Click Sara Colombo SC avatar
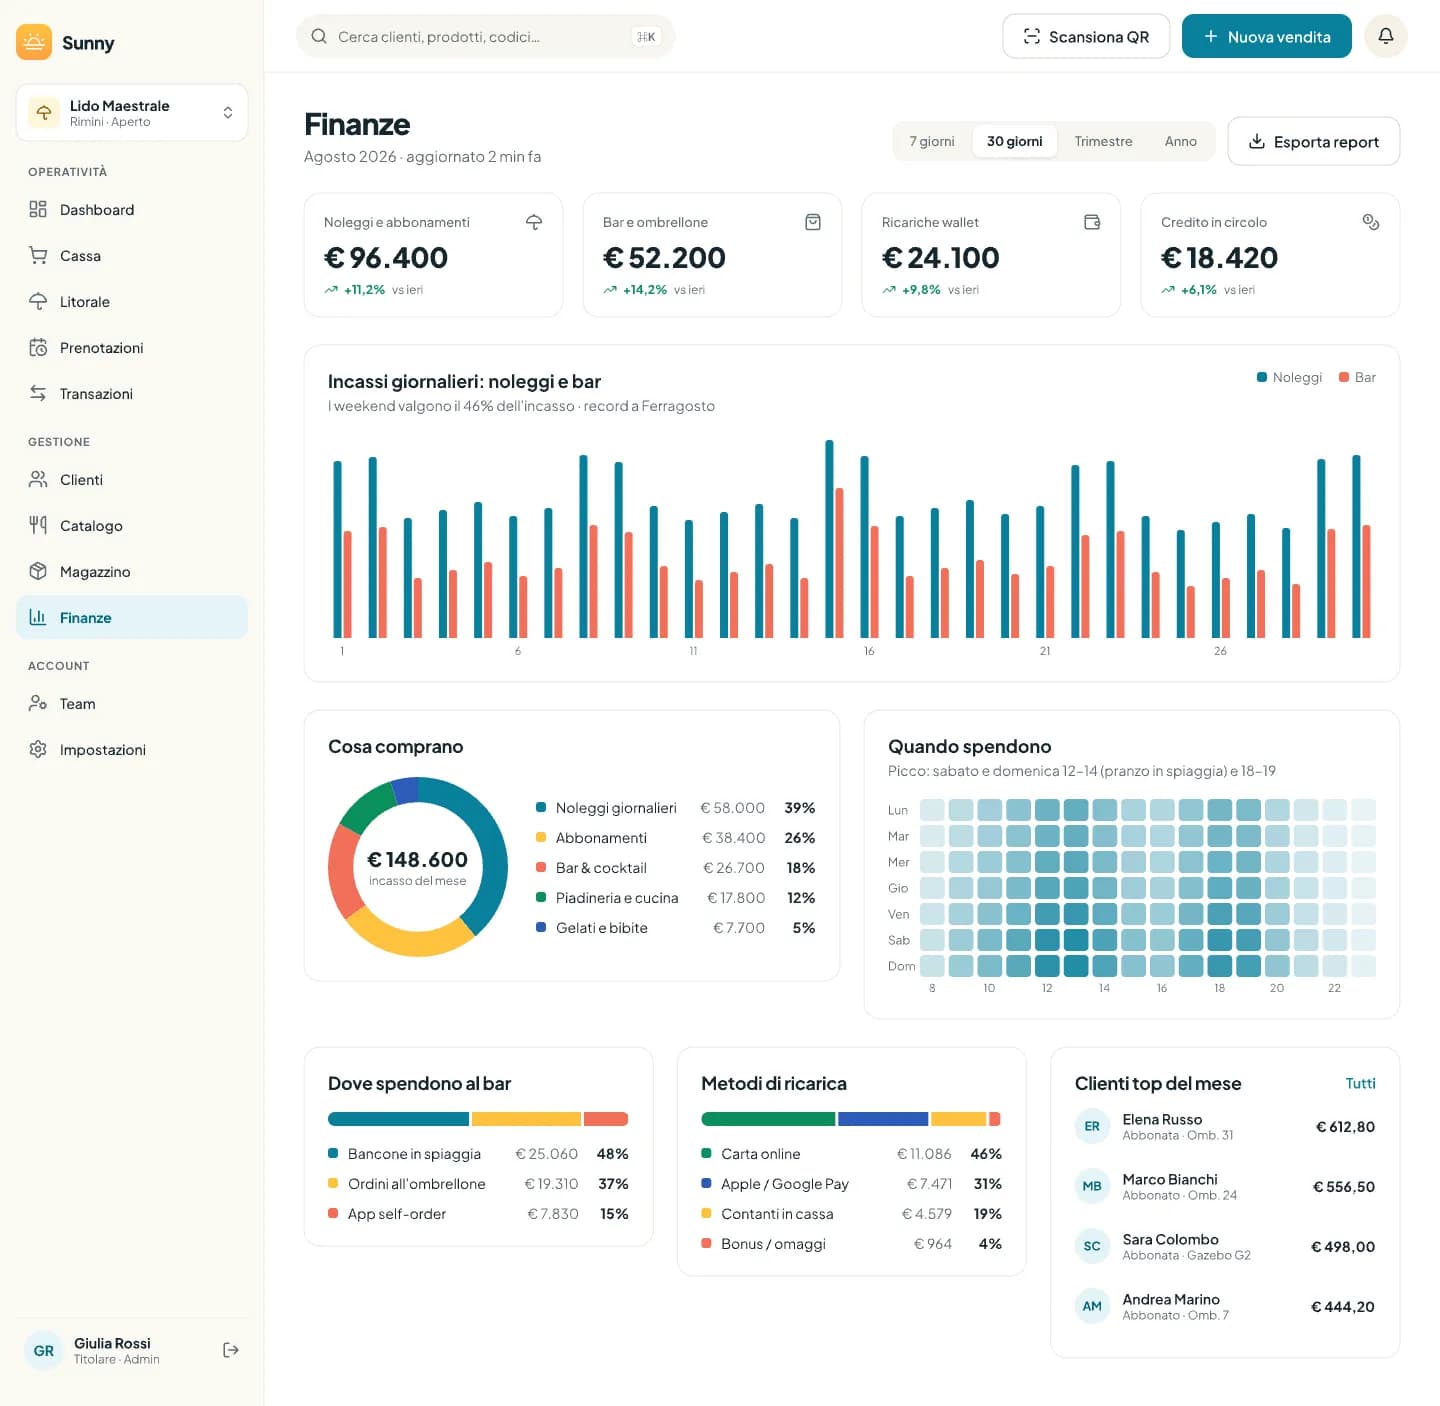This screenshot has width=1440, height=1406. point(1092,1246)
